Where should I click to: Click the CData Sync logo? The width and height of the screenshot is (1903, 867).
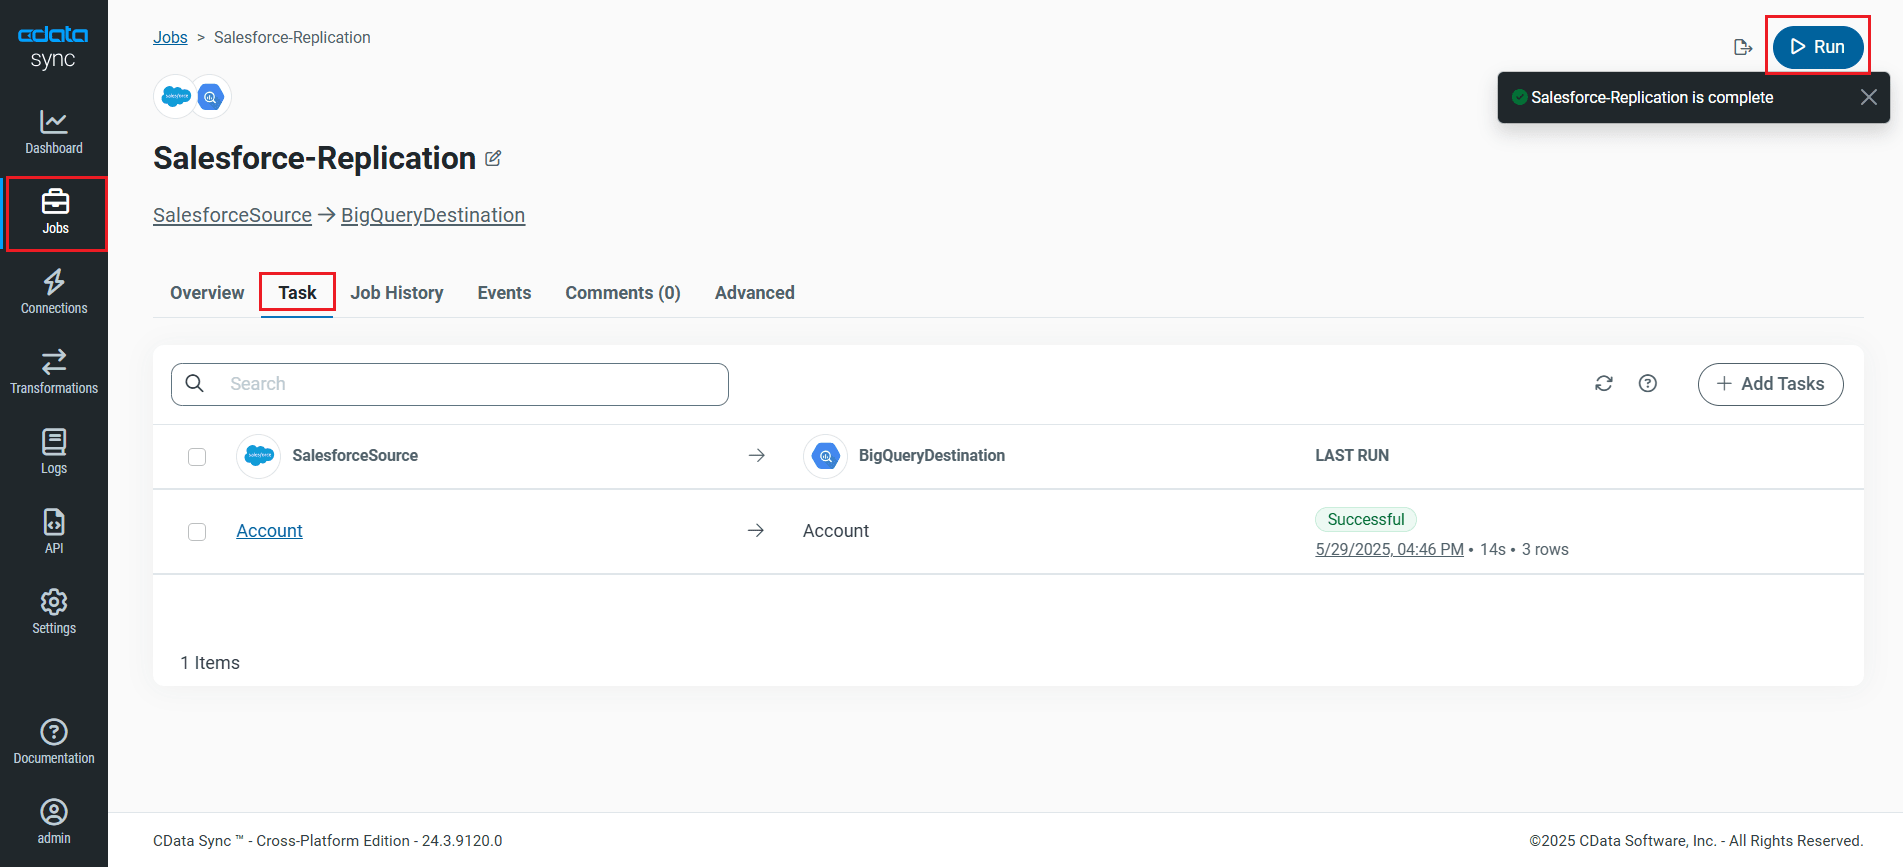click(x=53, y=47)
